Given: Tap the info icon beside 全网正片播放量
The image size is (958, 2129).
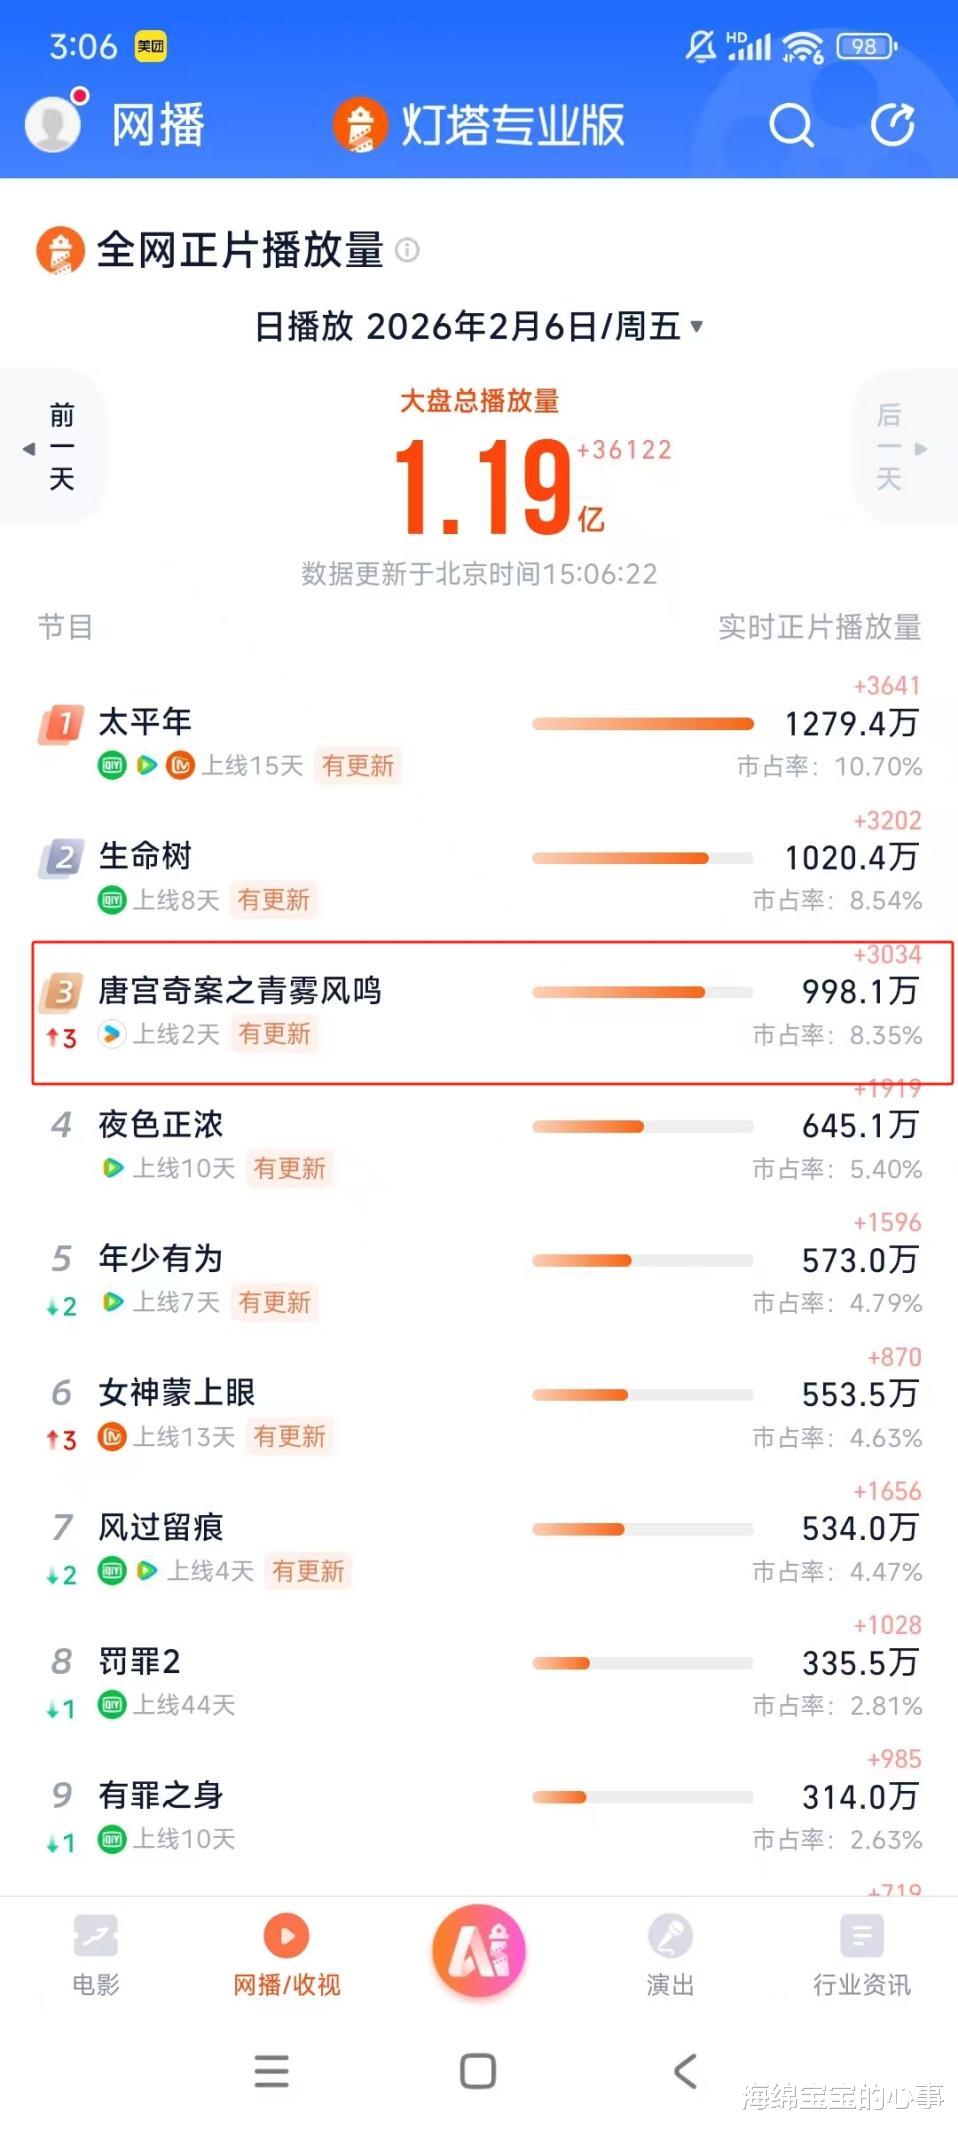Looking at the screenshot, I should point(407,250).
